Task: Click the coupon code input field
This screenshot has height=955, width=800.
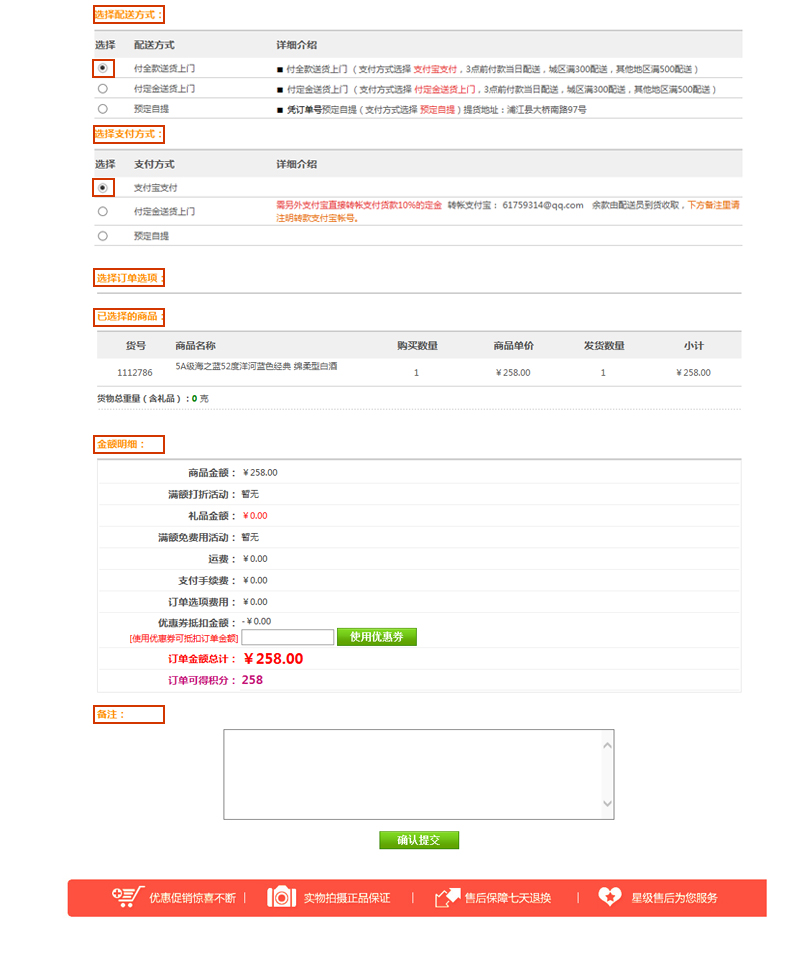Action: point(288,637)
